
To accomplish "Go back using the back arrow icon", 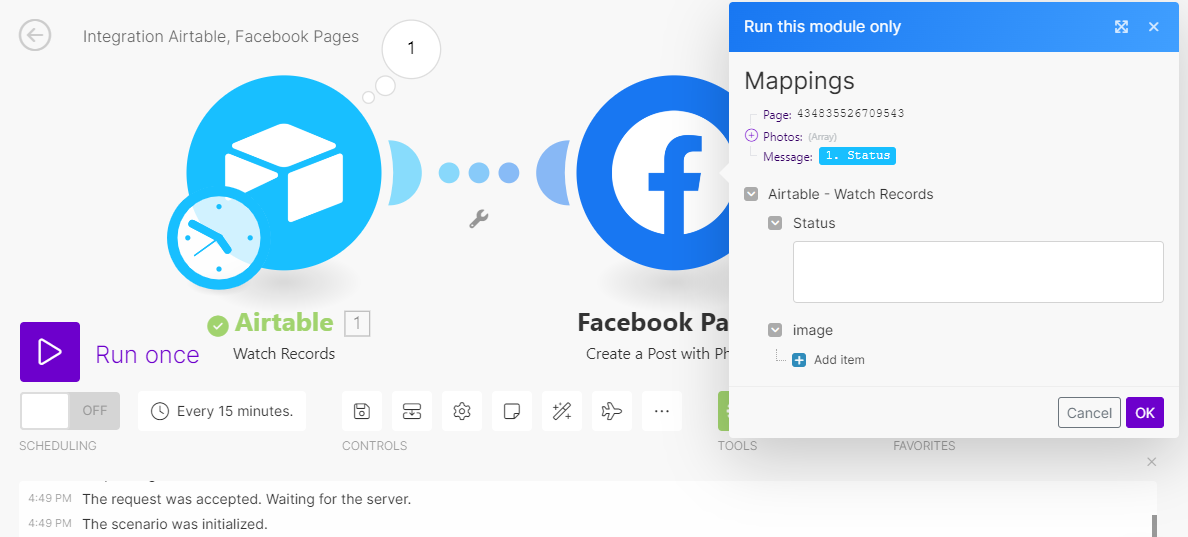I will [x=35, y=36].
